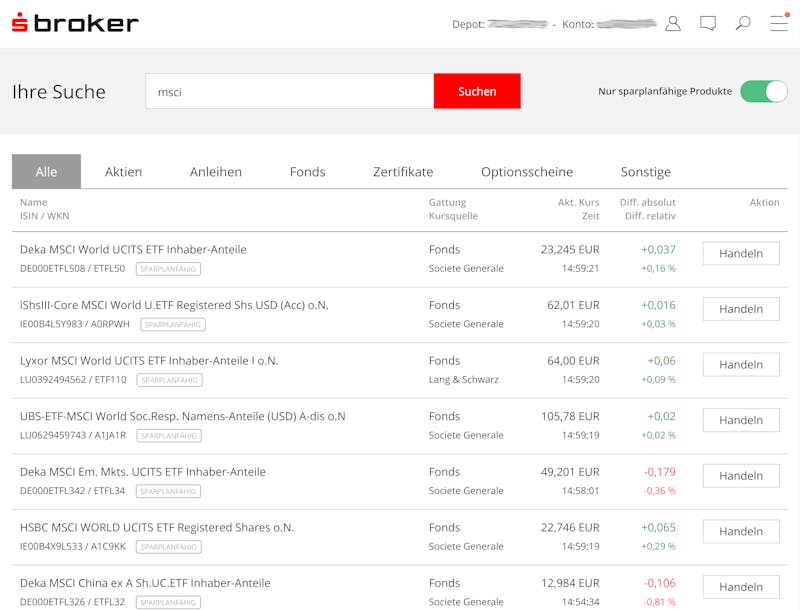Viewport: 800px width, 610px height.
Task: Click the price 23,245 EUR
Action: 570,249
